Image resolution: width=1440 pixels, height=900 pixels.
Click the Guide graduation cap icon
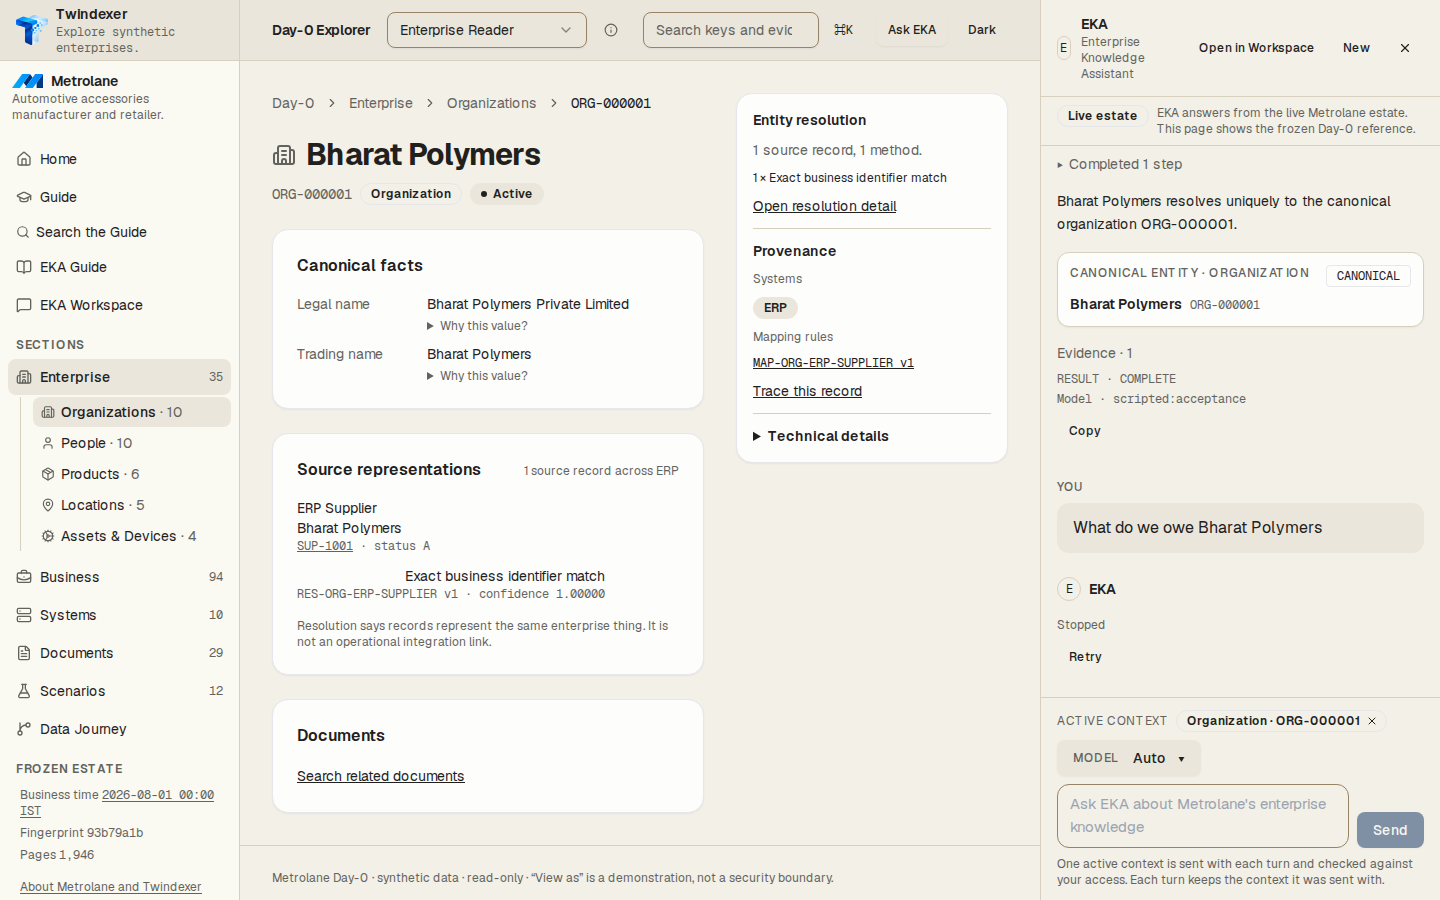(x=24, y=197)
